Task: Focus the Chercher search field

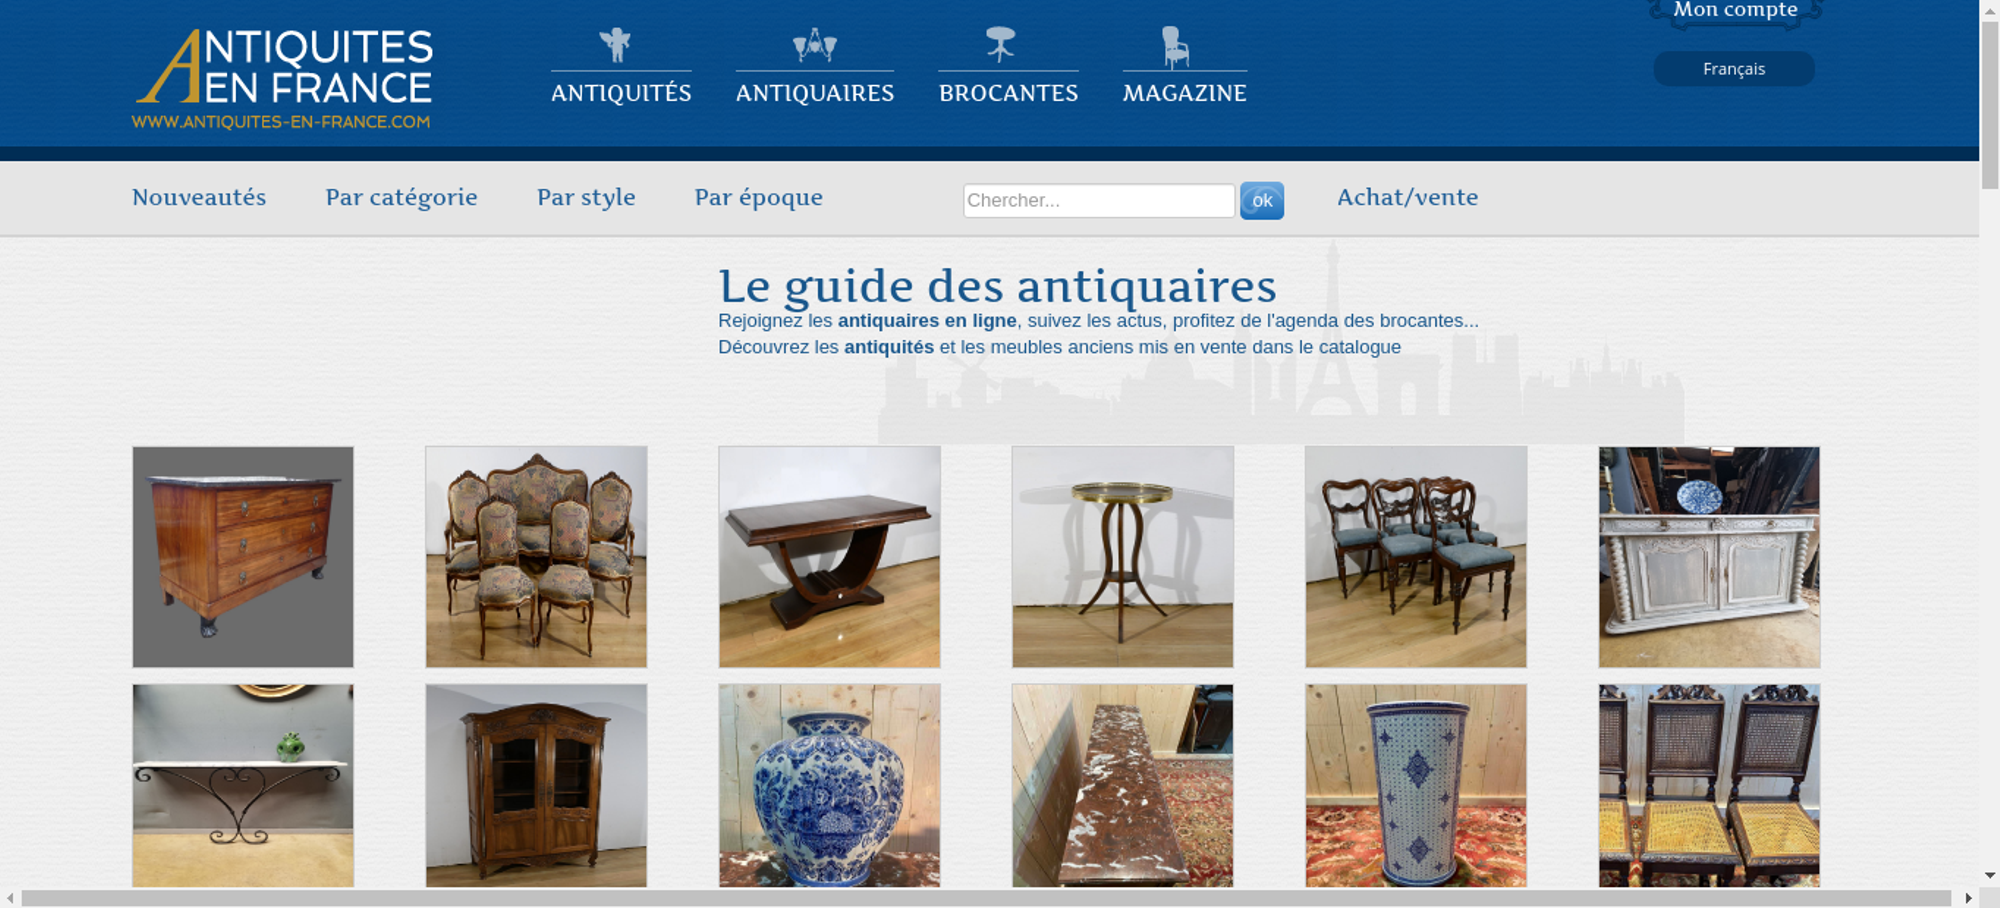Action: click(x=1099, y=200)
